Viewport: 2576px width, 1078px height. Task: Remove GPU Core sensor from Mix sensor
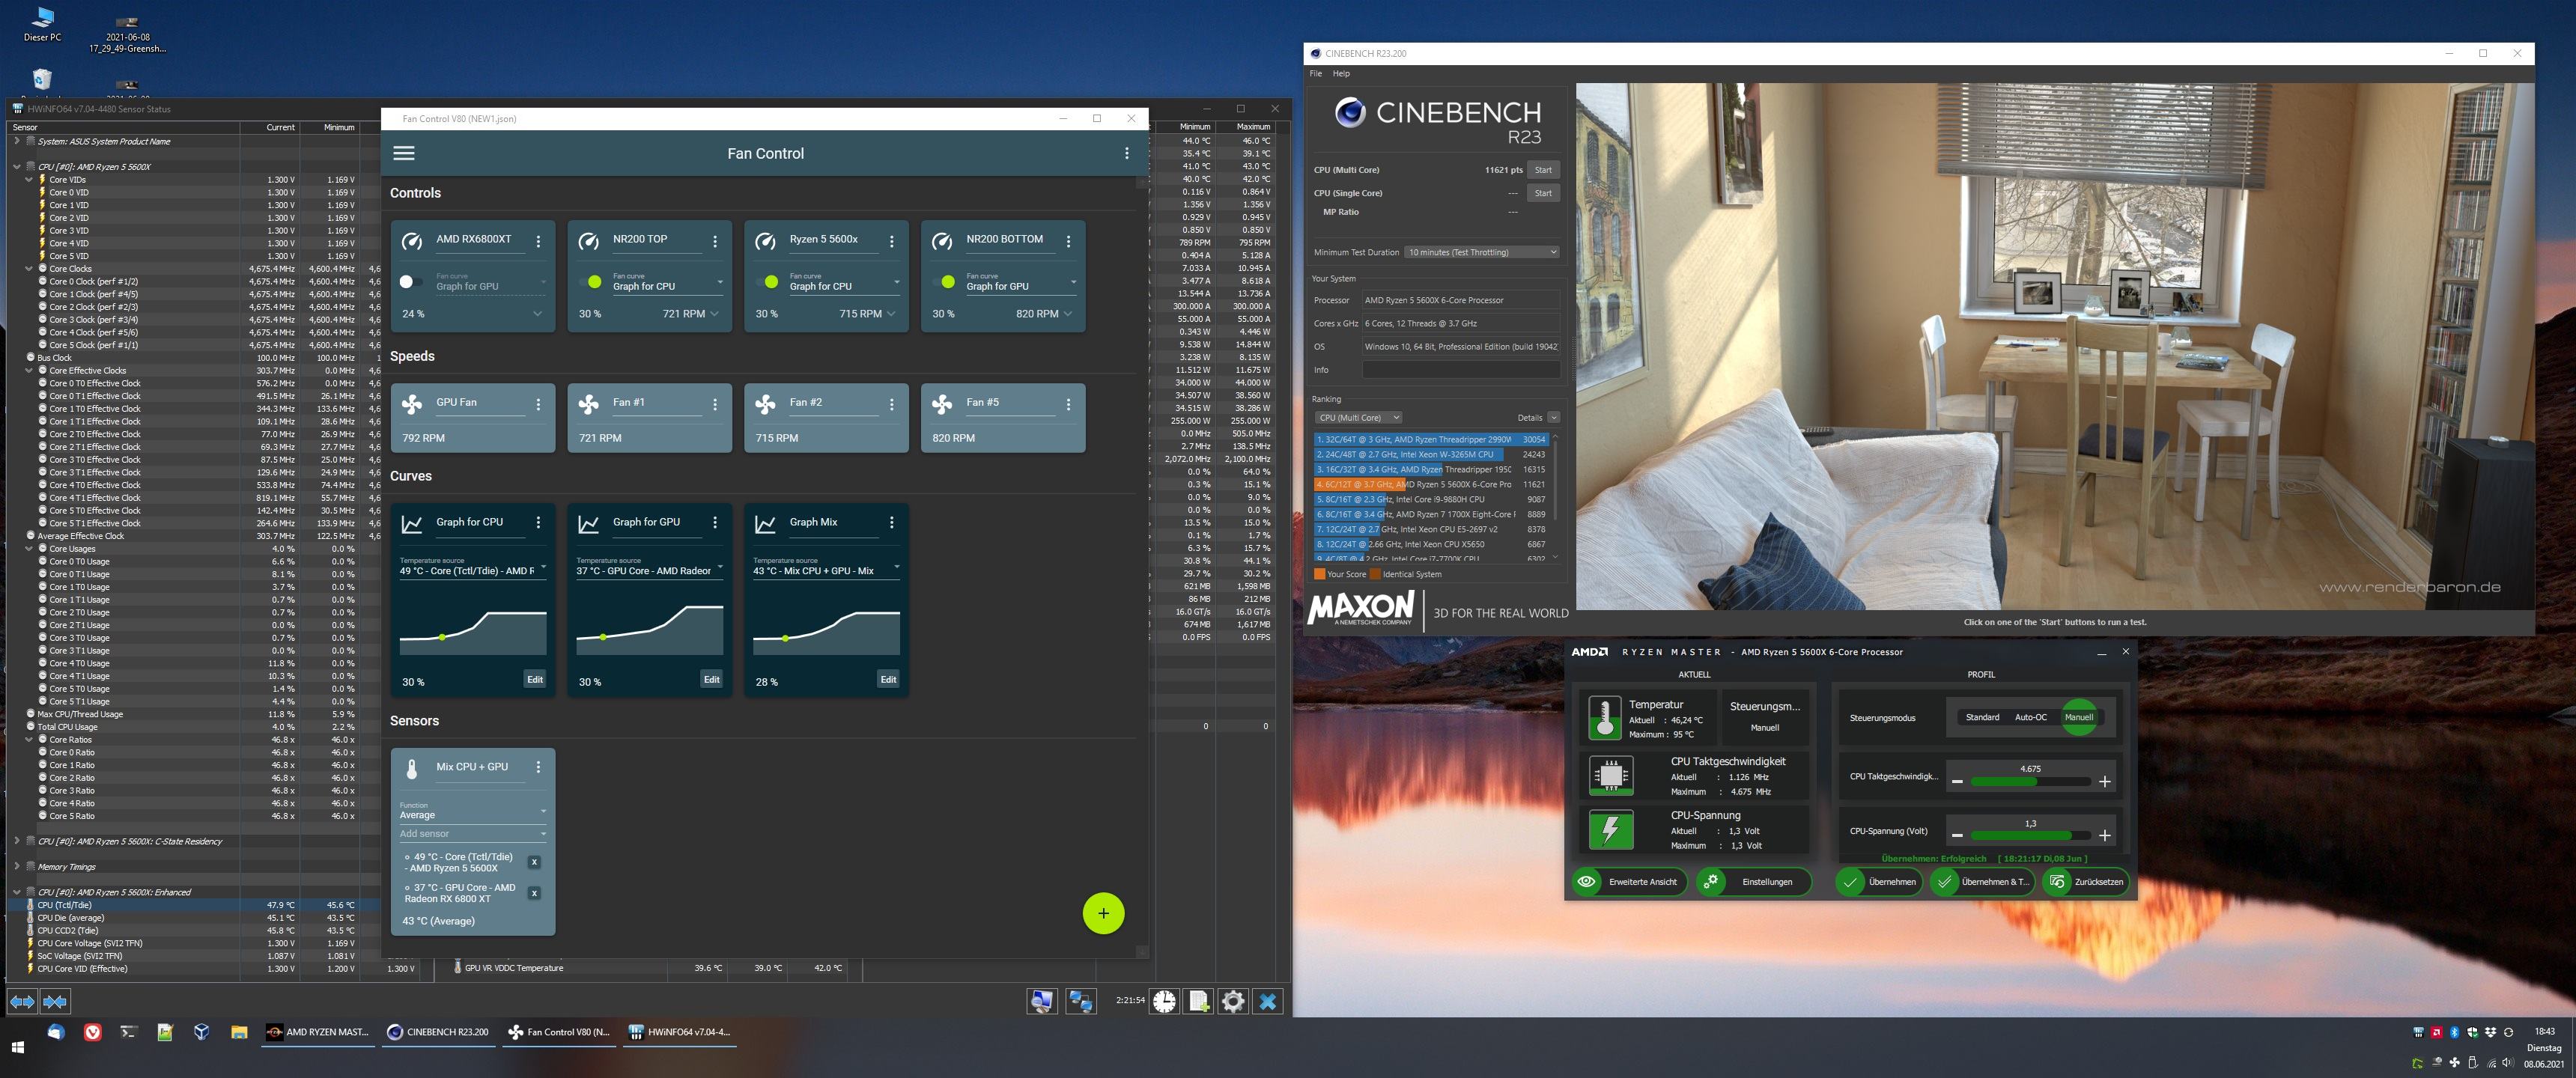pyautogui.click(x=534, y=893)
